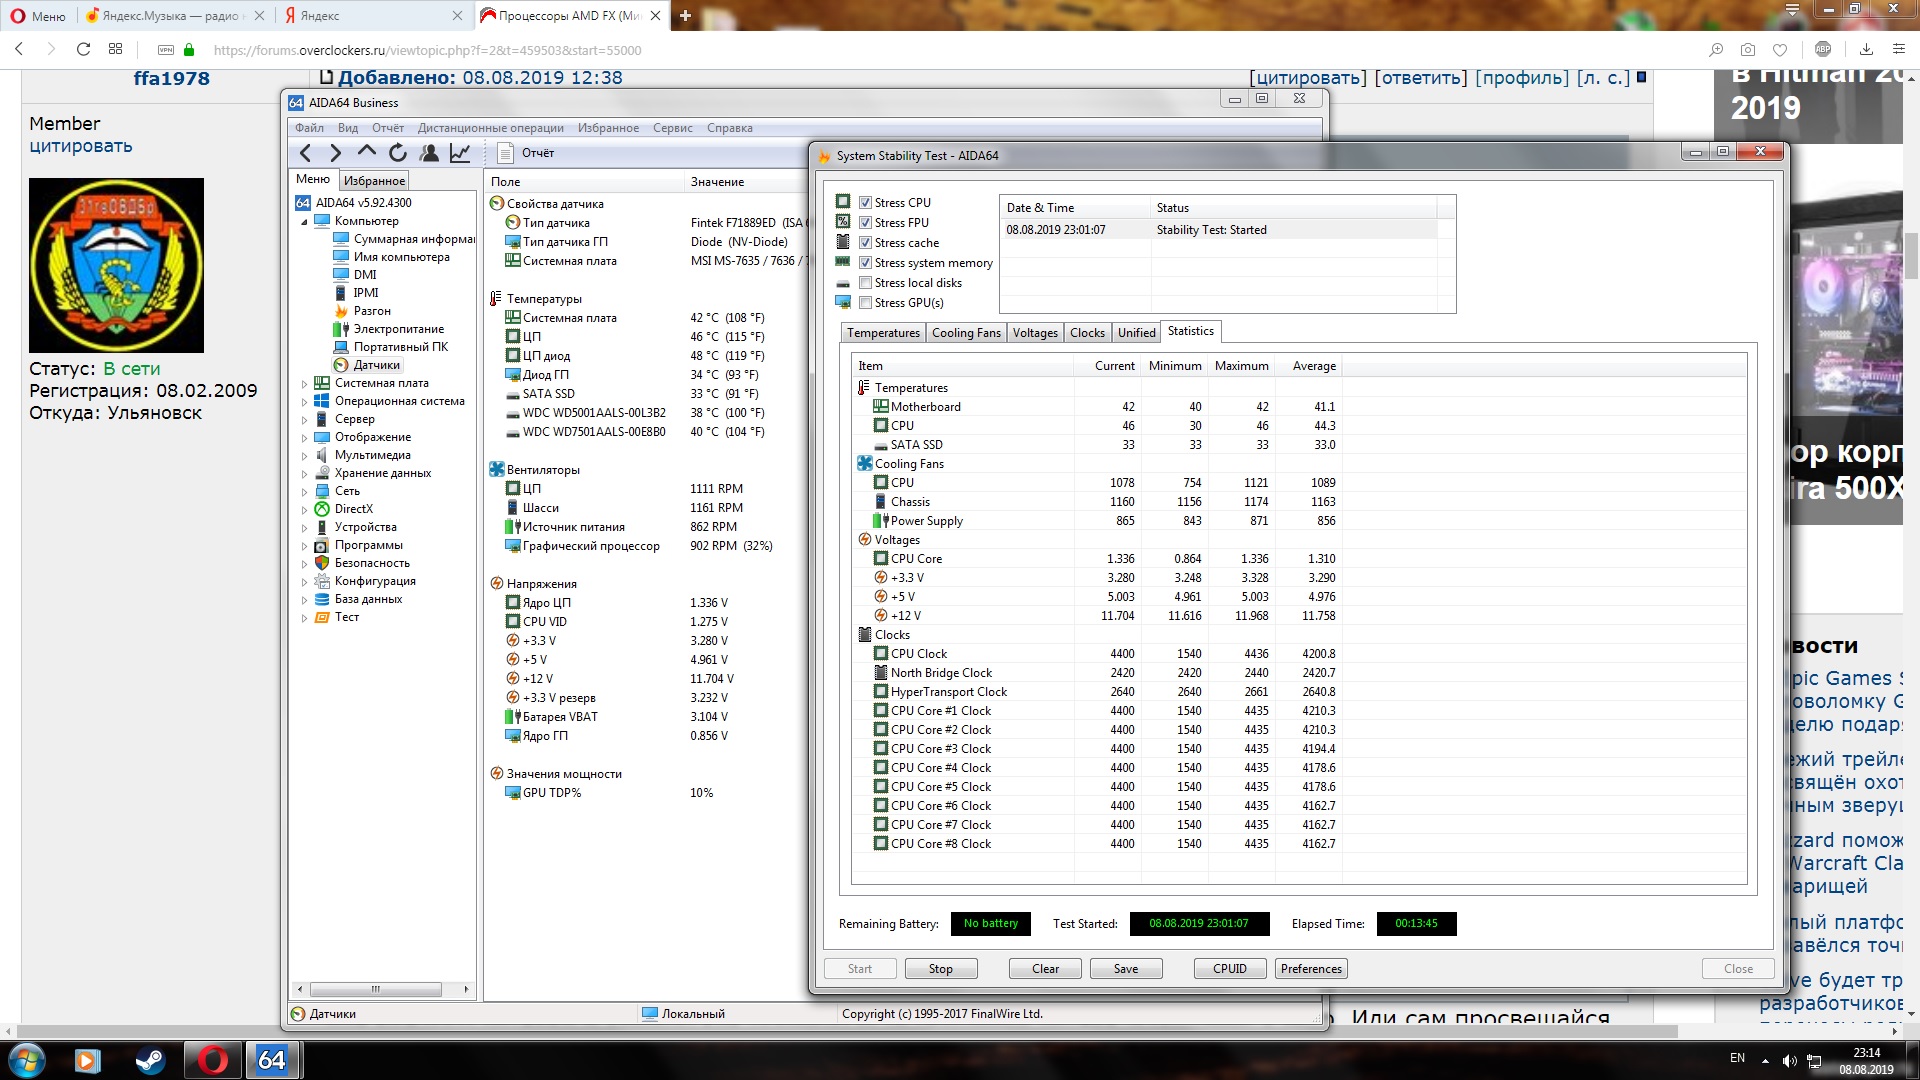Open Steam from the taskbar

pos(150,1060)
